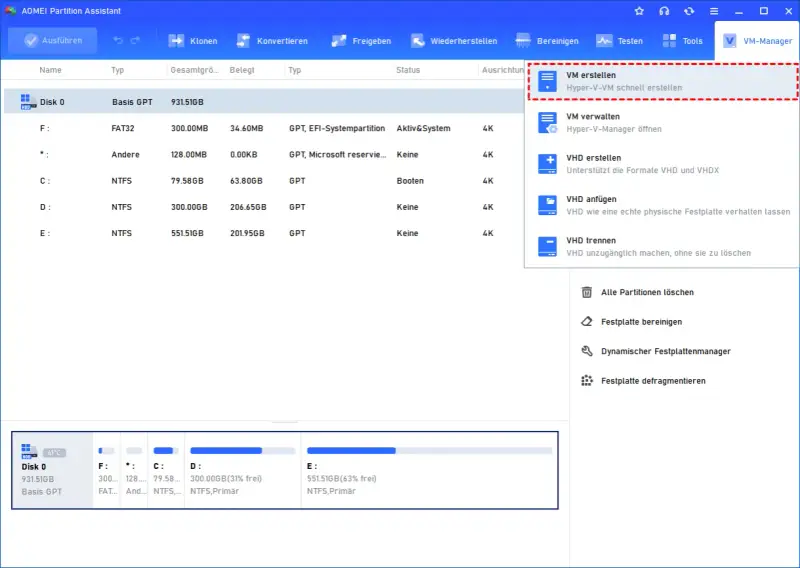Redo the operation with the forward arrow
800x568 pixels.
point(135,40)
